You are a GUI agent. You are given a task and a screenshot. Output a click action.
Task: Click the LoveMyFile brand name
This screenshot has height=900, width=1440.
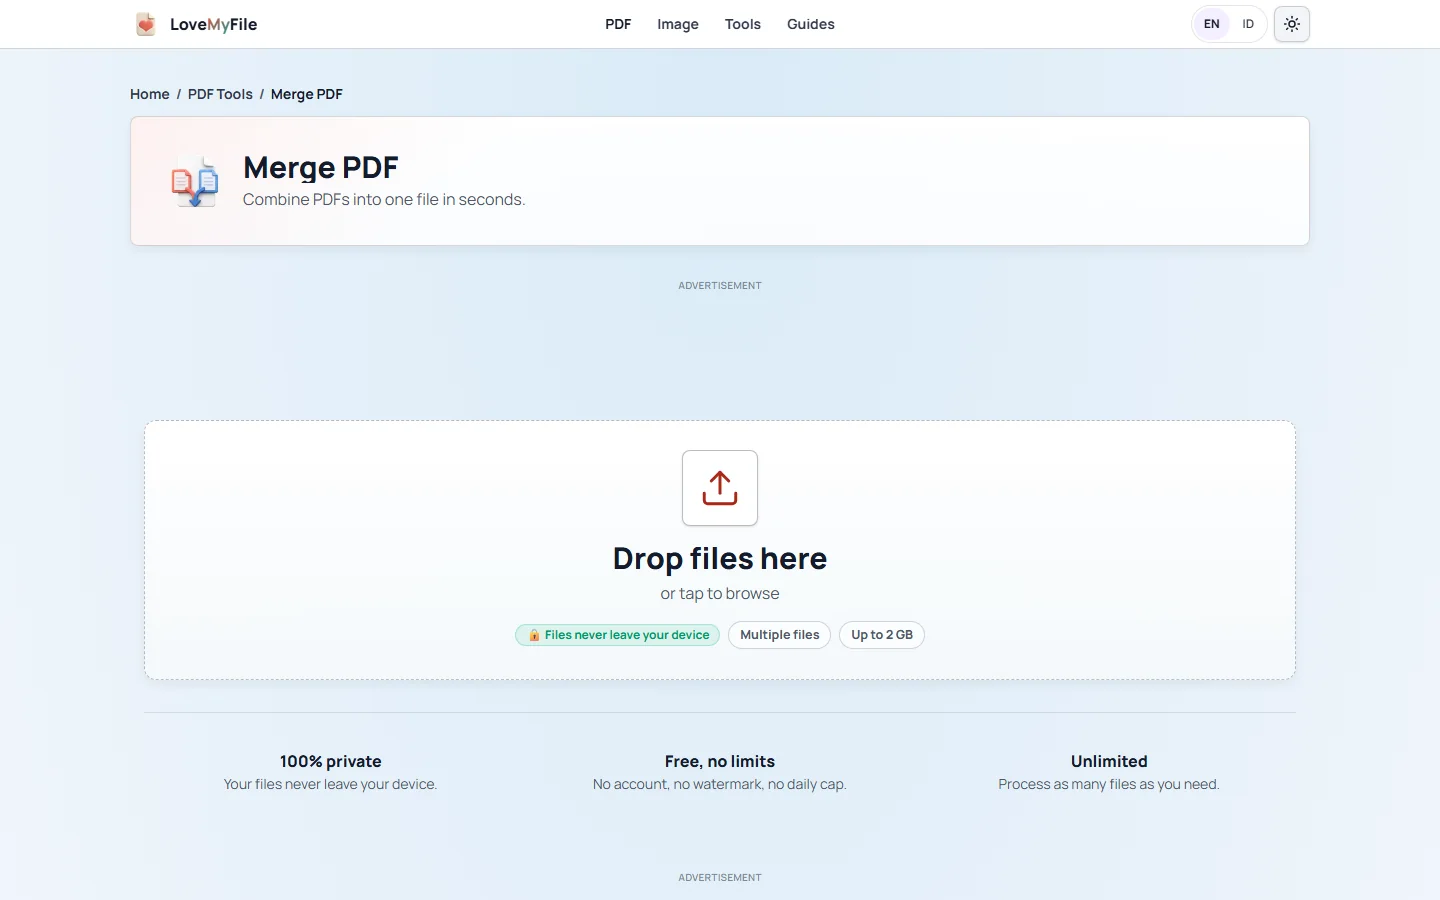214,24
